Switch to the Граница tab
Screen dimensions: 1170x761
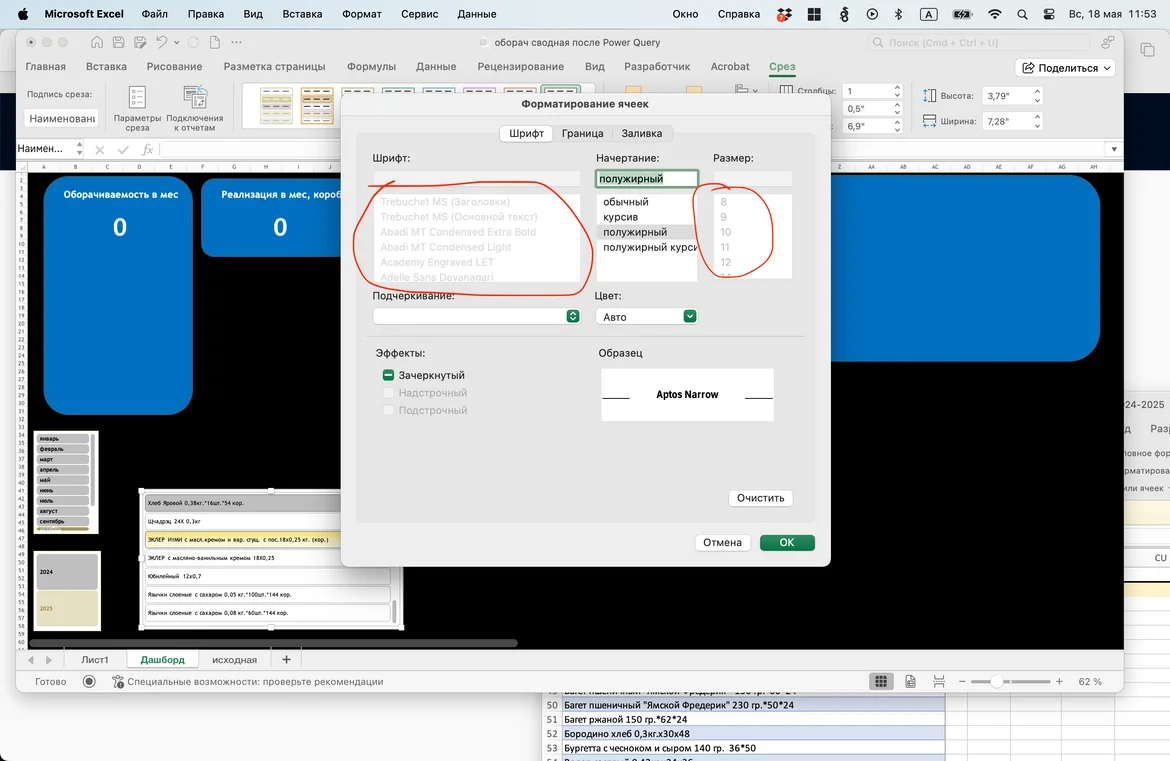click(x=582, y=133)
